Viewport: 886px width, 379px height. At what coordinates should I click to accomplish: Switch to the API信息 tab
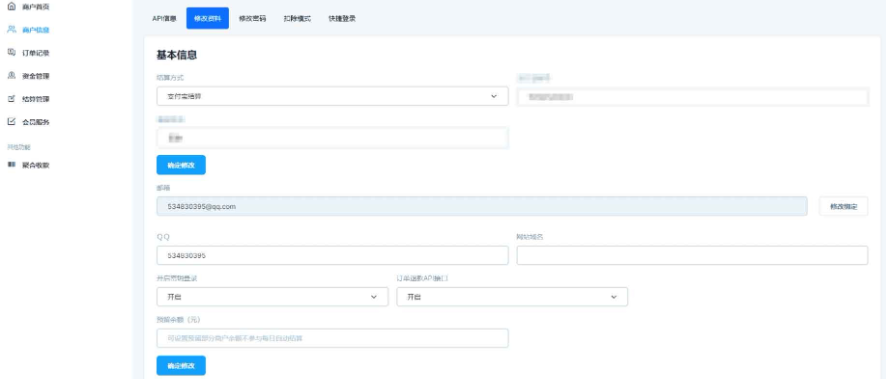[x=164, y=18]
